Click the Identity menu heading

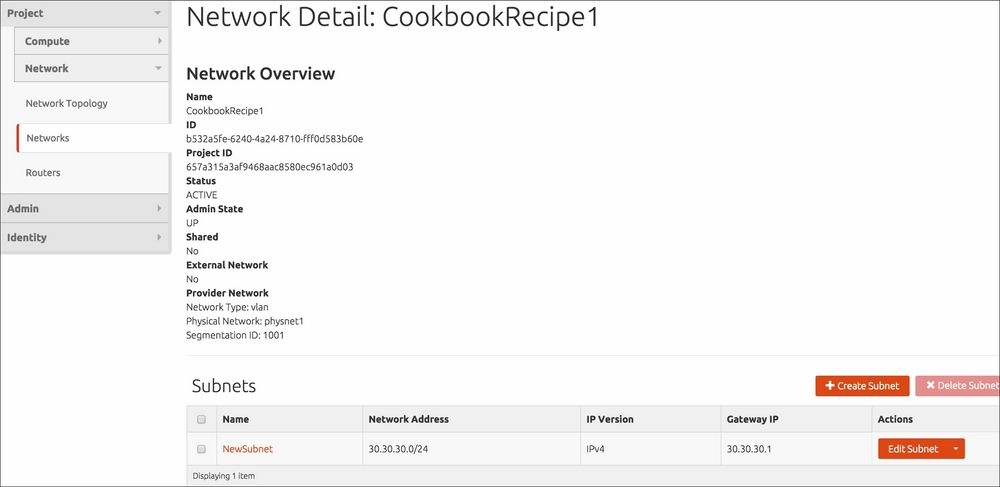coord(27,237)
